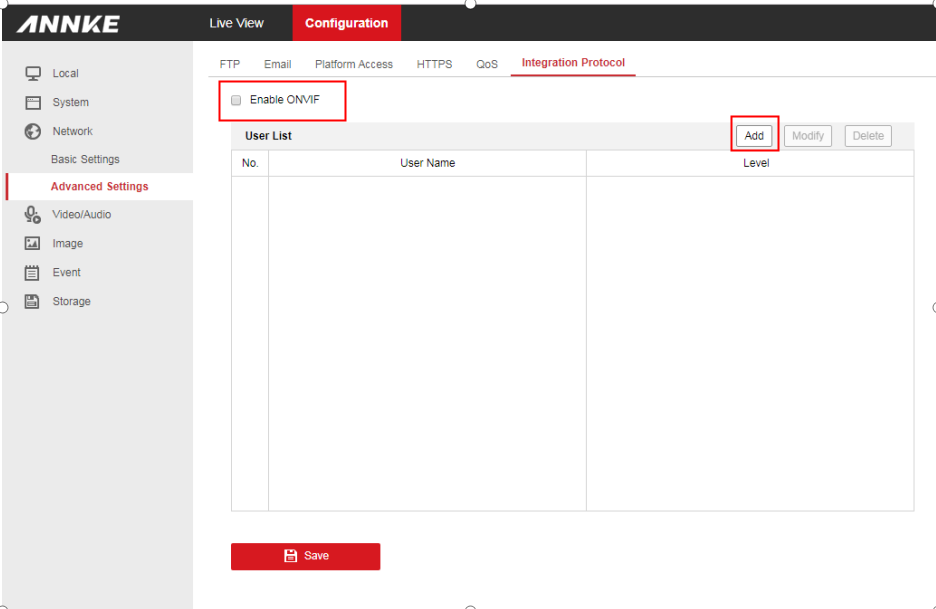
Task: Click the Delete user button
Action: 868,136
